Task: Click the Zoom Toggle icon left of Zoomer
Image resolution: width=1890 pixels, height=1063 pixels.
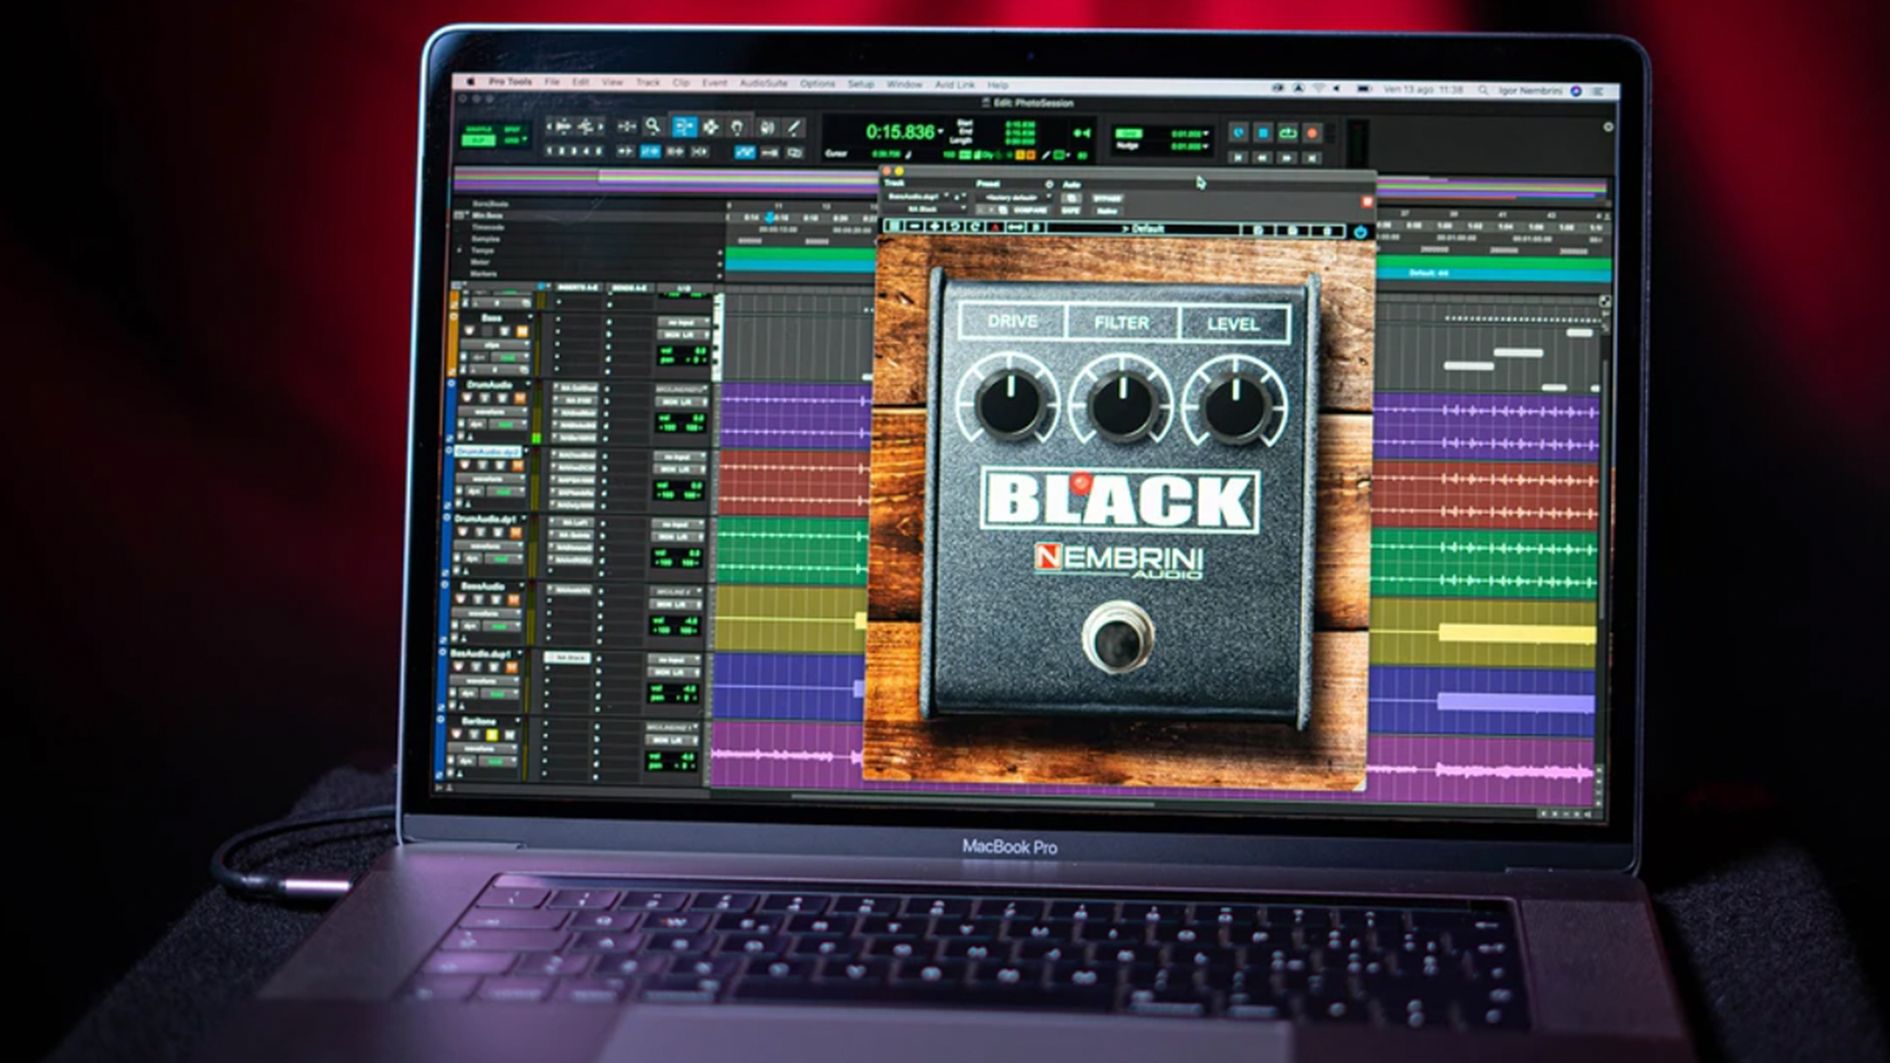Action: coord(627,126)
